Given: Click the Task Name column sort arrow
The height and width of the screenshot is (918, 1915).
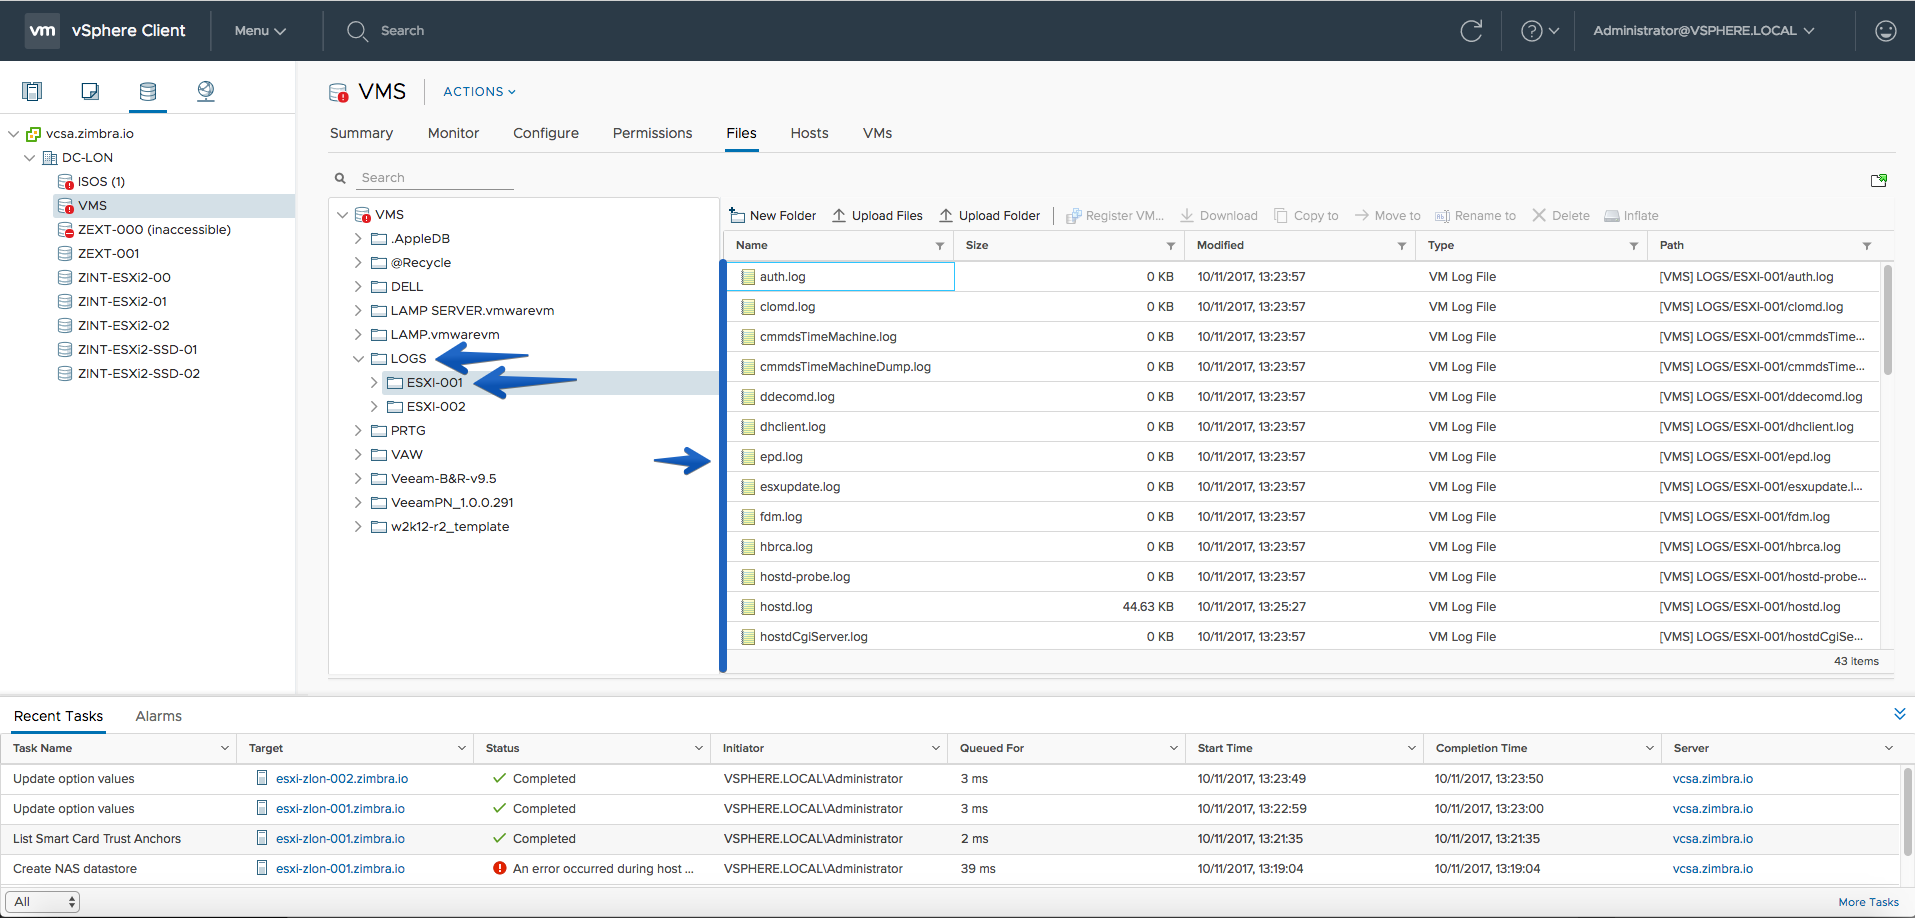Looking at the screenshot, I should pos(224,749).
